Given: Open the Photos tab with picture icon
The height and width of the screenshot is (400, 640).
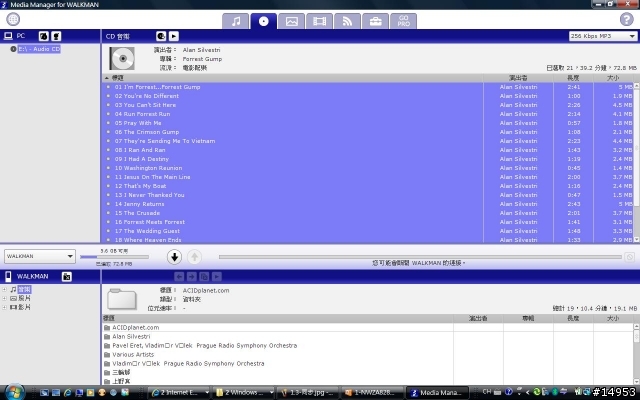Looking at the screenshot, I should [x=291, y=21].
